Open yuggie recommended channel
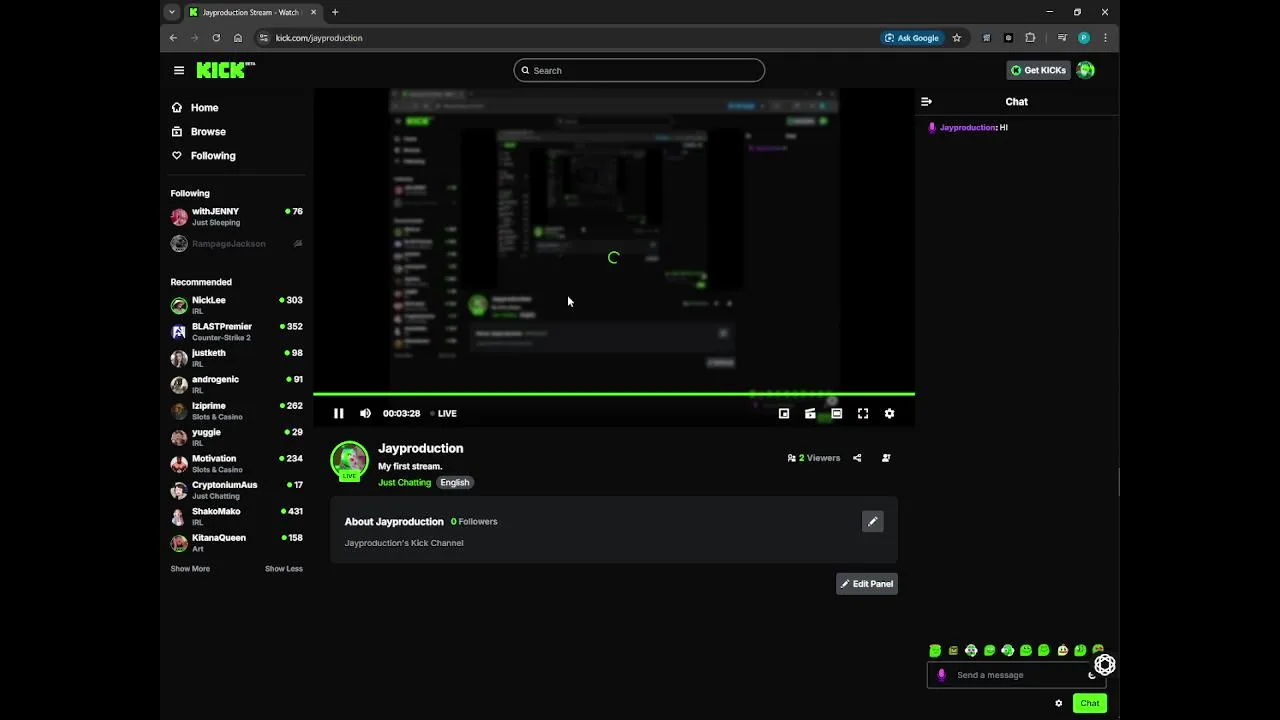 point(237,437)
